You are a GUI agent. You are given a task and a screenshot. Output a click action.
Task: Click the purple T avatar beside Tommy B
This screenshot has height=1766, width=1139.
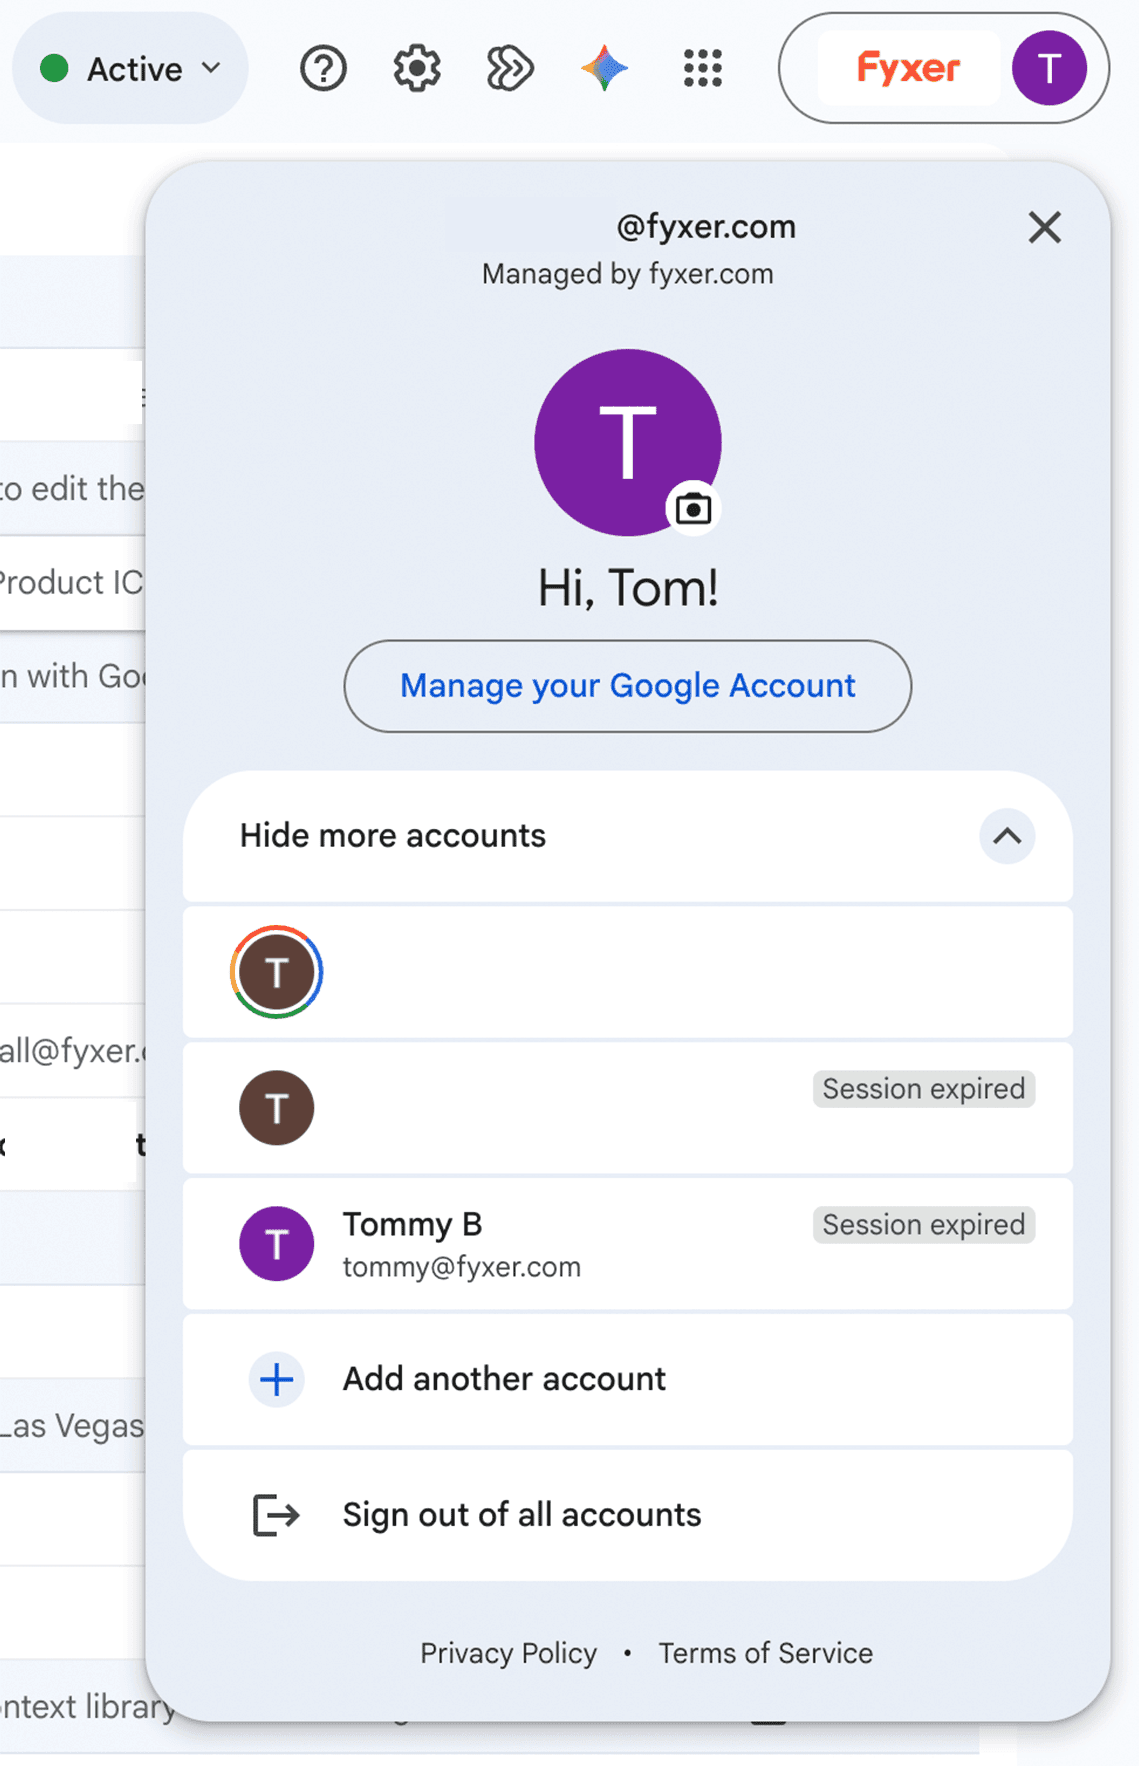pos(277,1244)
